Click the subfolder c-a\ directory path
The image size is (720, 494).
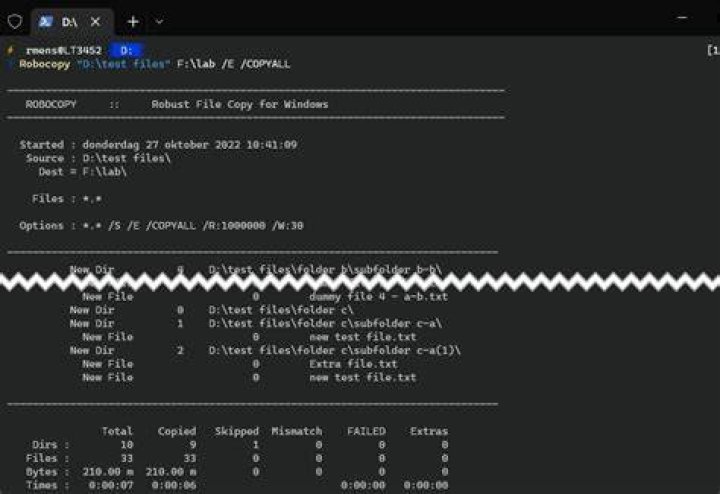point(325,323)
